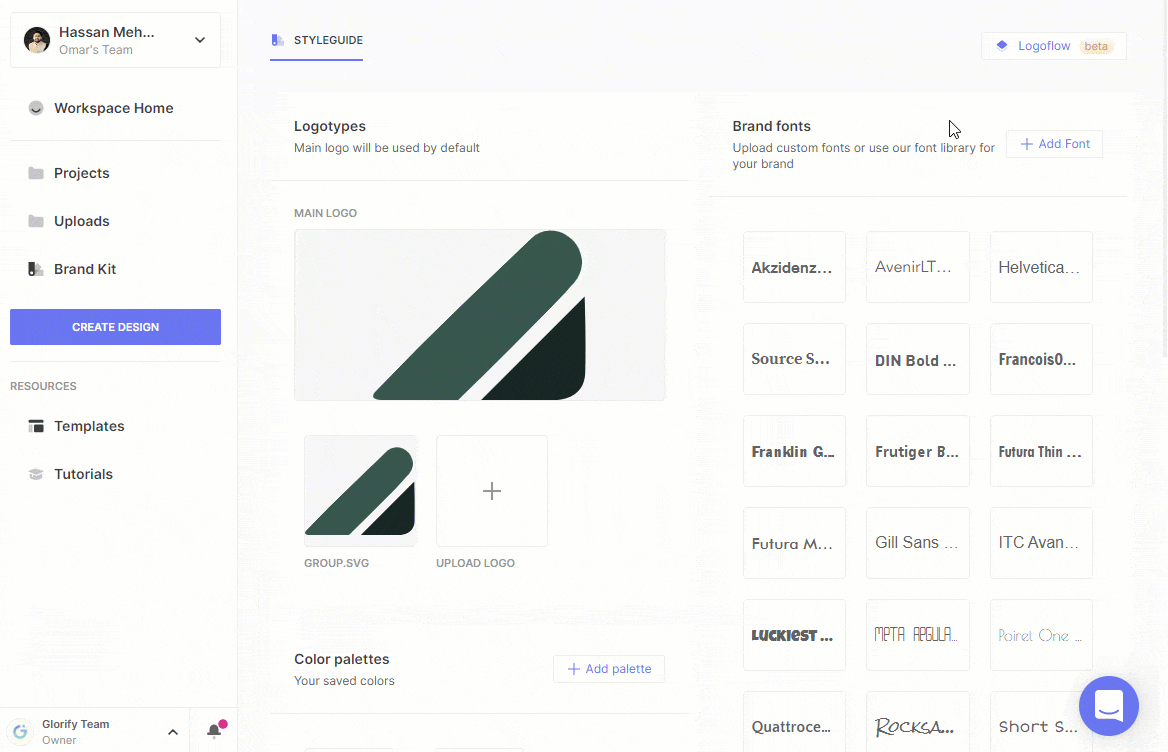This screenshot has width=1168, height=752.
Task: Select the Rocksa font card
Action: pos(918,722)
